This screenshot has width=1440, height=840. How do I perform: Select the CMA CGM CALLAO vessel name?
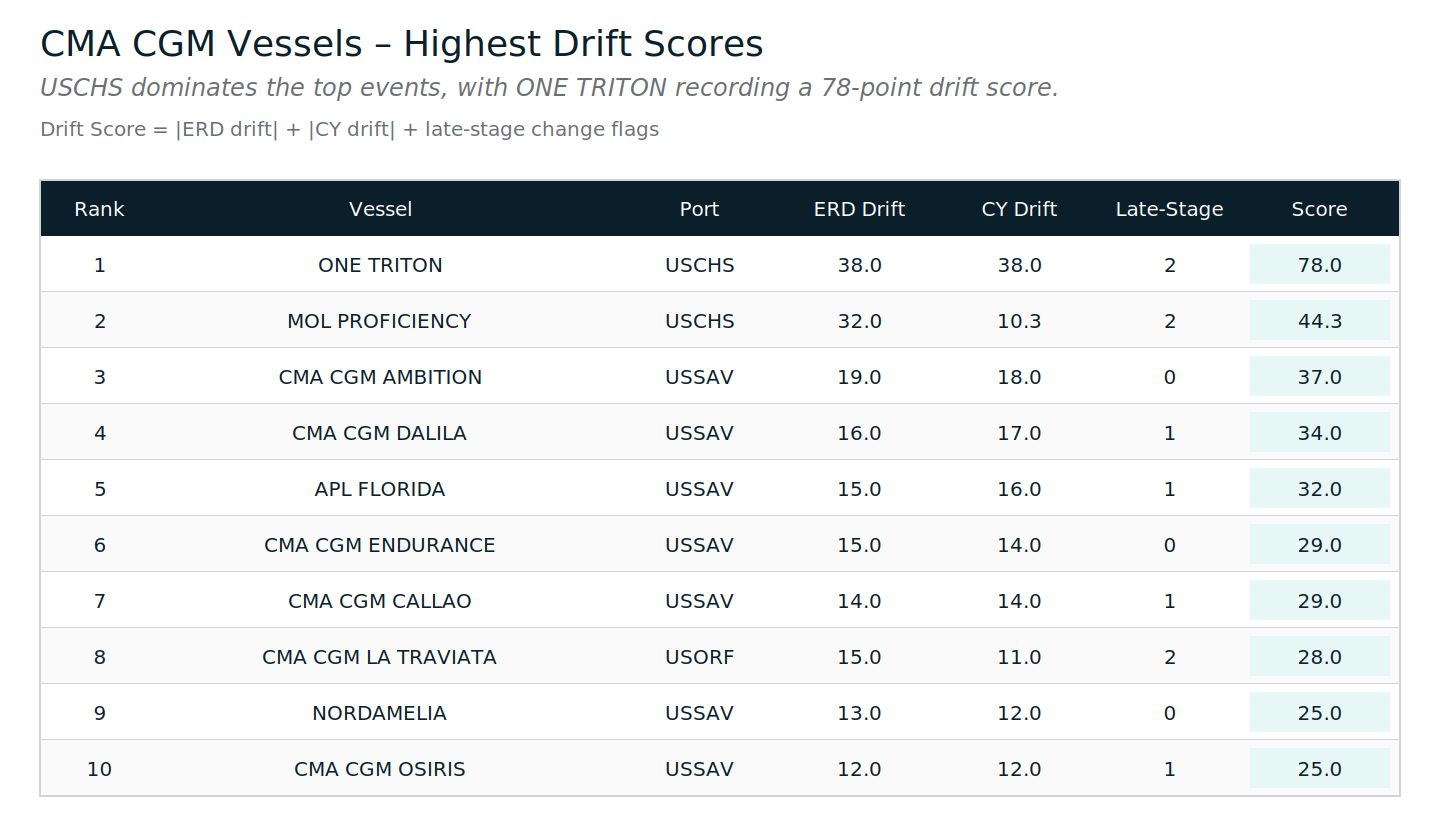click(x=379, y=601)
